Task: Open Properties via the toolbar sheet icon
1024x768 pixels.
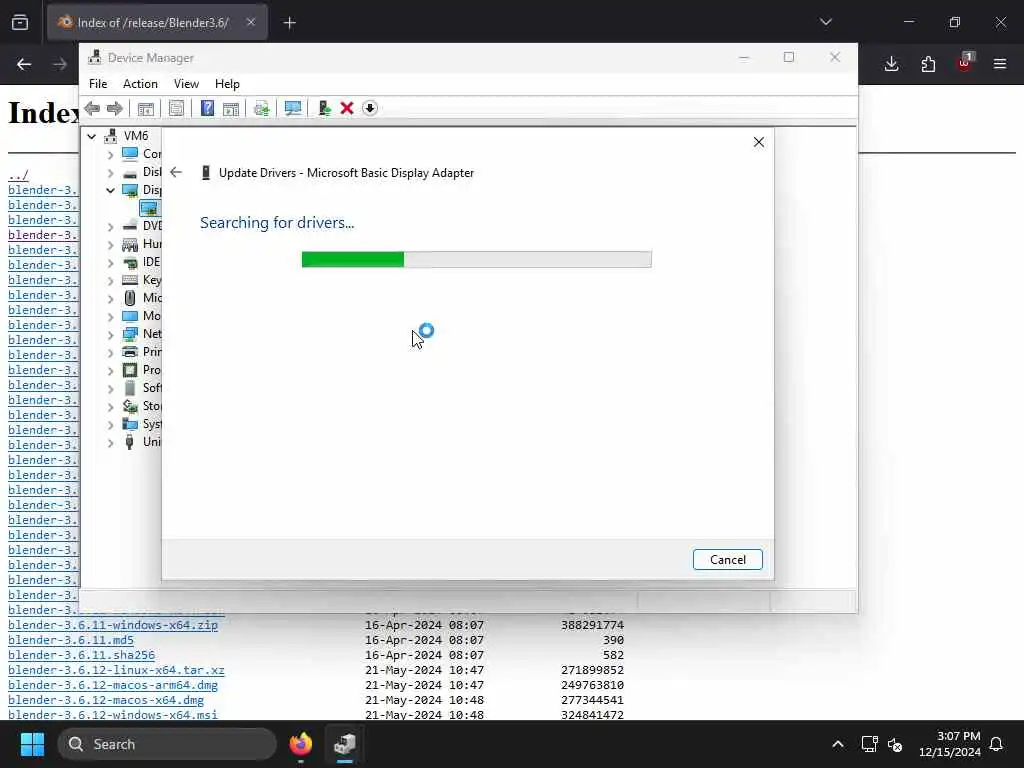Action: pyautogui.click(x=176, y=108)
